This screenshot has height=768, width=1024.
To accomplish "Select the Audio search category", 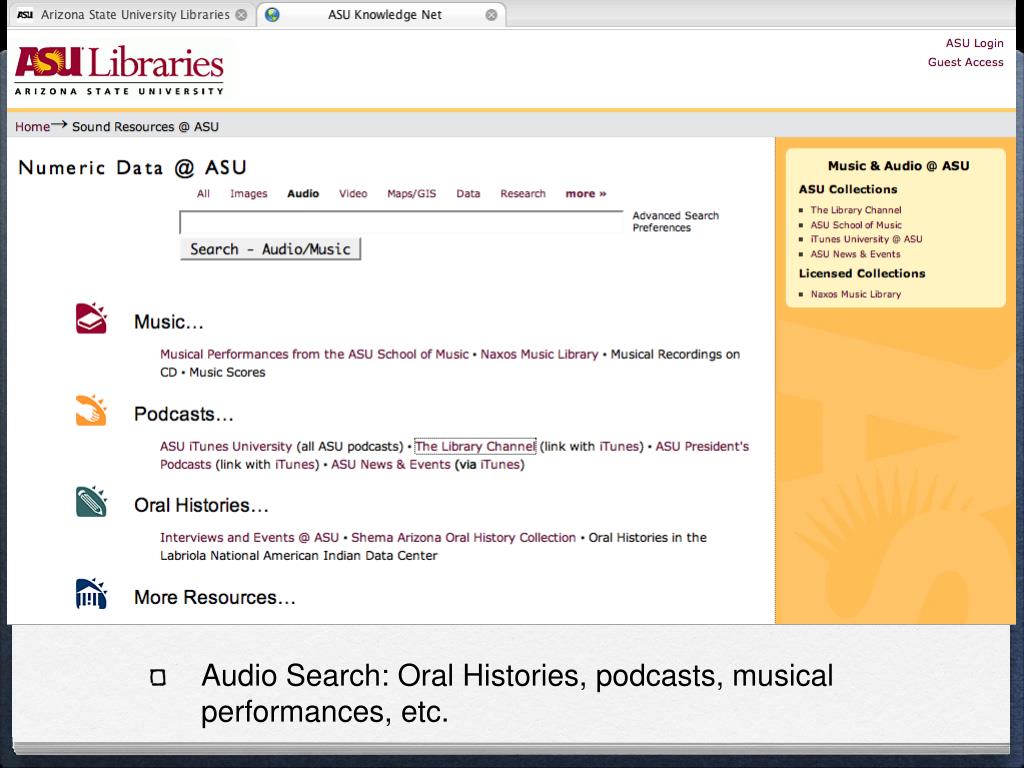I will coord(303,193).
